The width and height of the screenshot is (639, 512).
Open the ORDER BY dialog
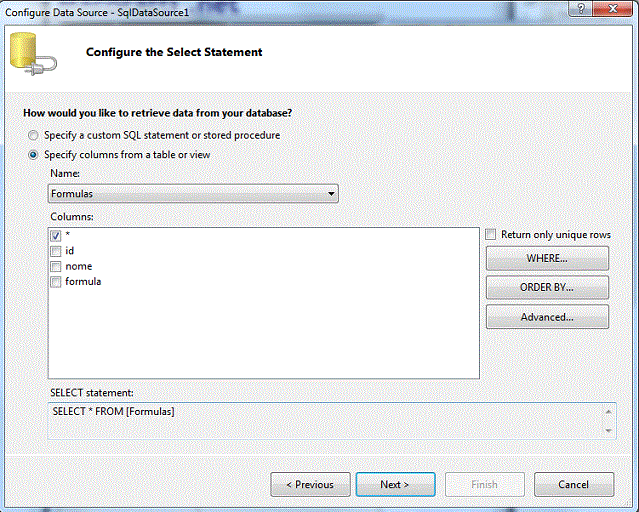click(x=547, y=287)
